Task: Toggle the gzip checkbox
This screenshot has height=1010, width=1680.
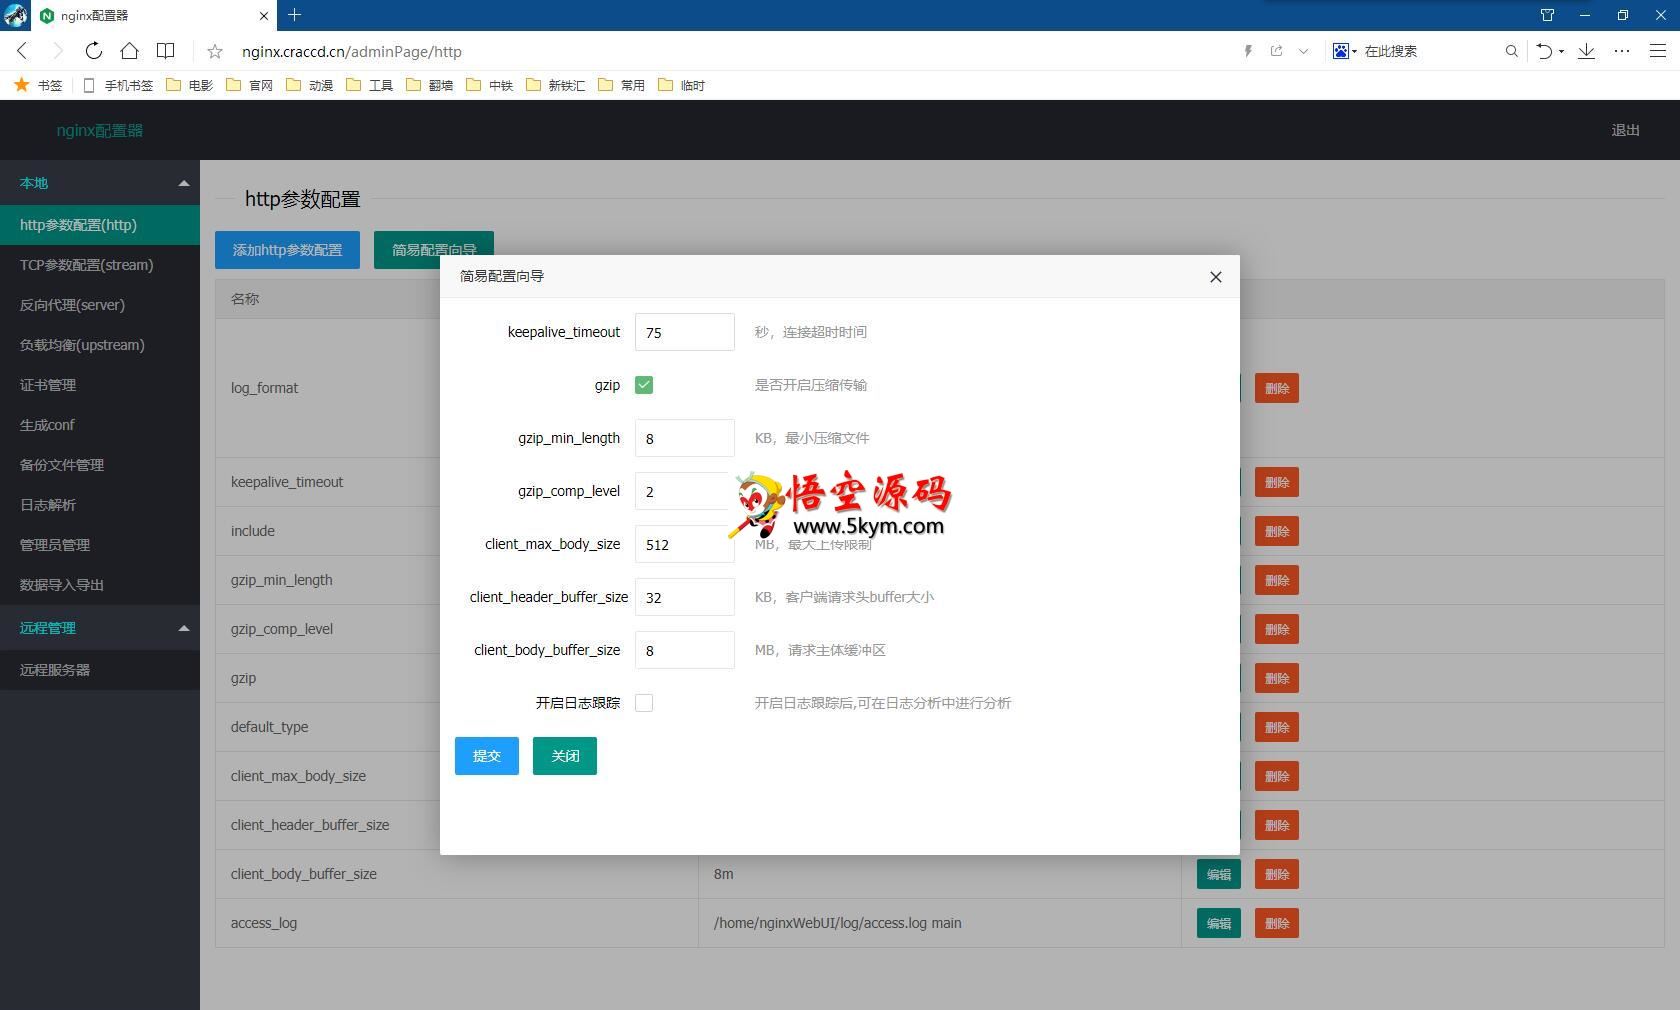Action: [x=644, y=385]
